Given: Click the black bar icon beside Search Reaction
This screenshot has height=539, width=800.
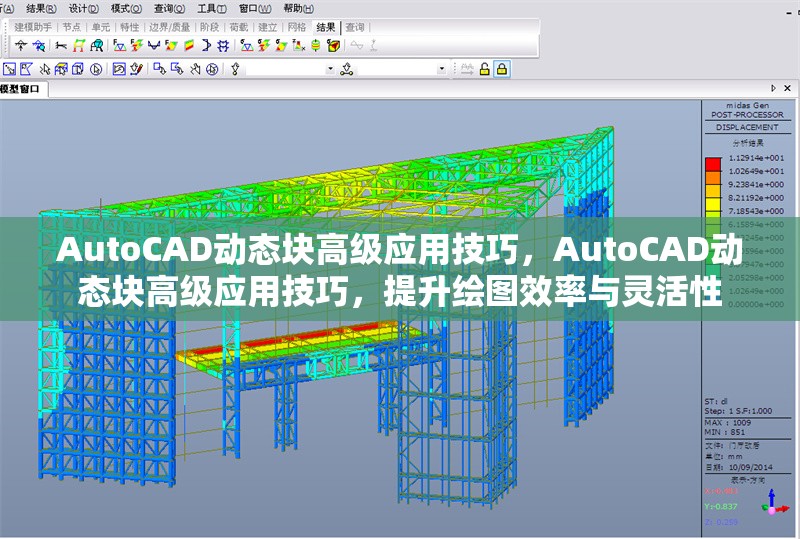Looking at the screenshot, I should [x=61, y=45].
